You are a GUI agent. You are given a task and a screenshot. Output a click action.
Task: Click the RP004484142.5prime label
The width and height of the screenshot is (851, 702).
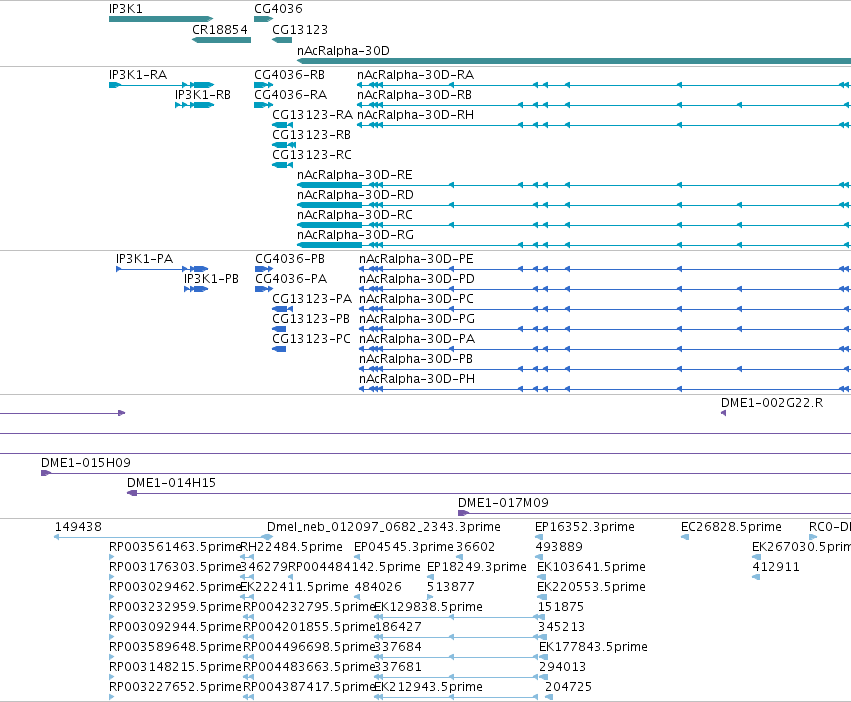[x=354, y=567]
